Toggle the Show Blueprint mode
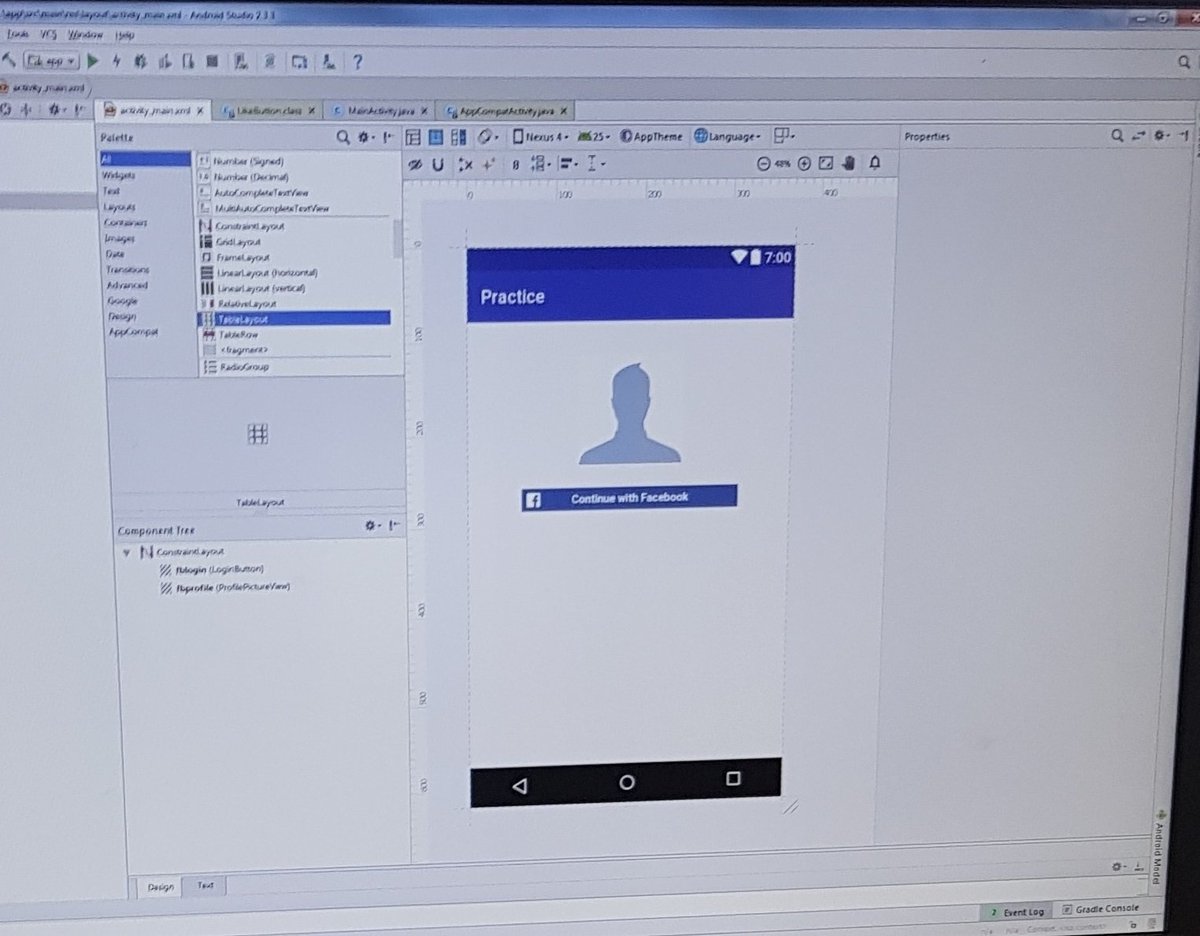1200x936 pixels. coord(434,136)
